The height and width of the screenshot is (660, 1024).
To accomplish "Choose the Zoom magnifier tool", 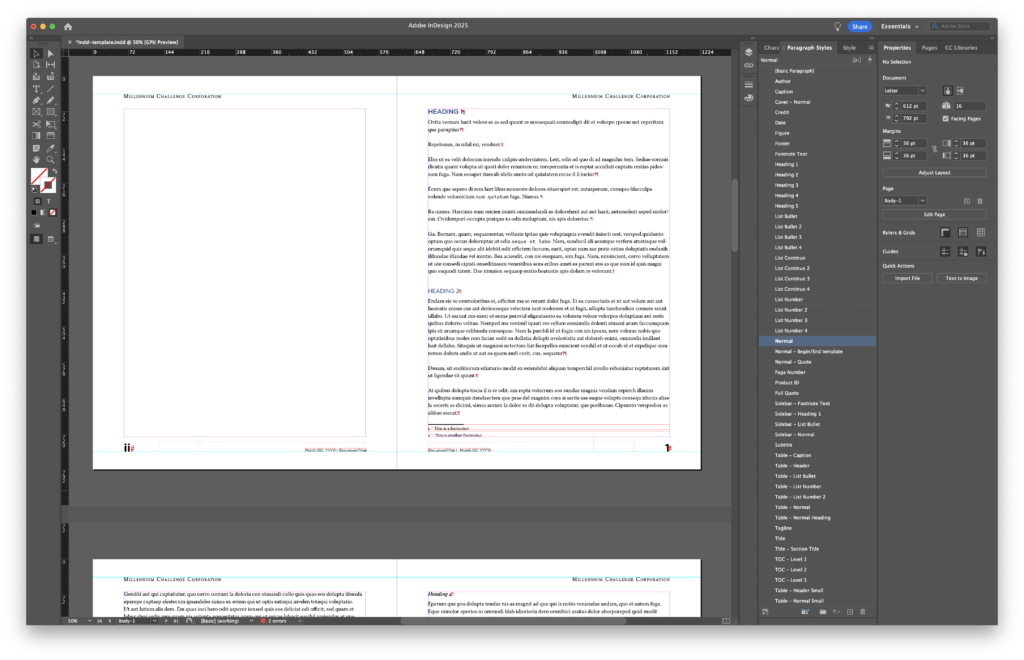I will [50, 160].
